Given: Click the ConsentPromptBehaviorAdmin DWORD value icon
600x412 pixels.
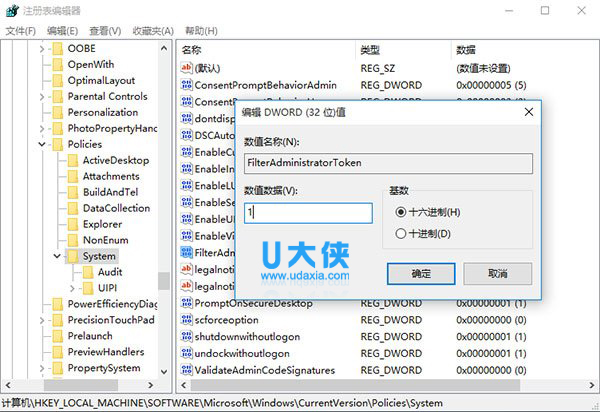Looking at the screenshot, I should (x=186, y=85).
